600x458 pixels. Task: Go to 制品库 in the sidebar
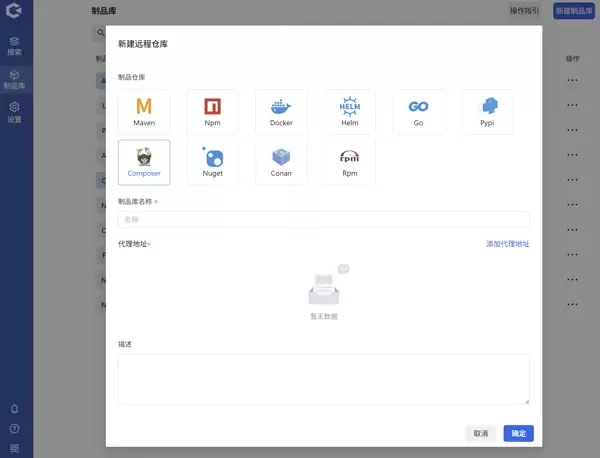tap(14, 79)
